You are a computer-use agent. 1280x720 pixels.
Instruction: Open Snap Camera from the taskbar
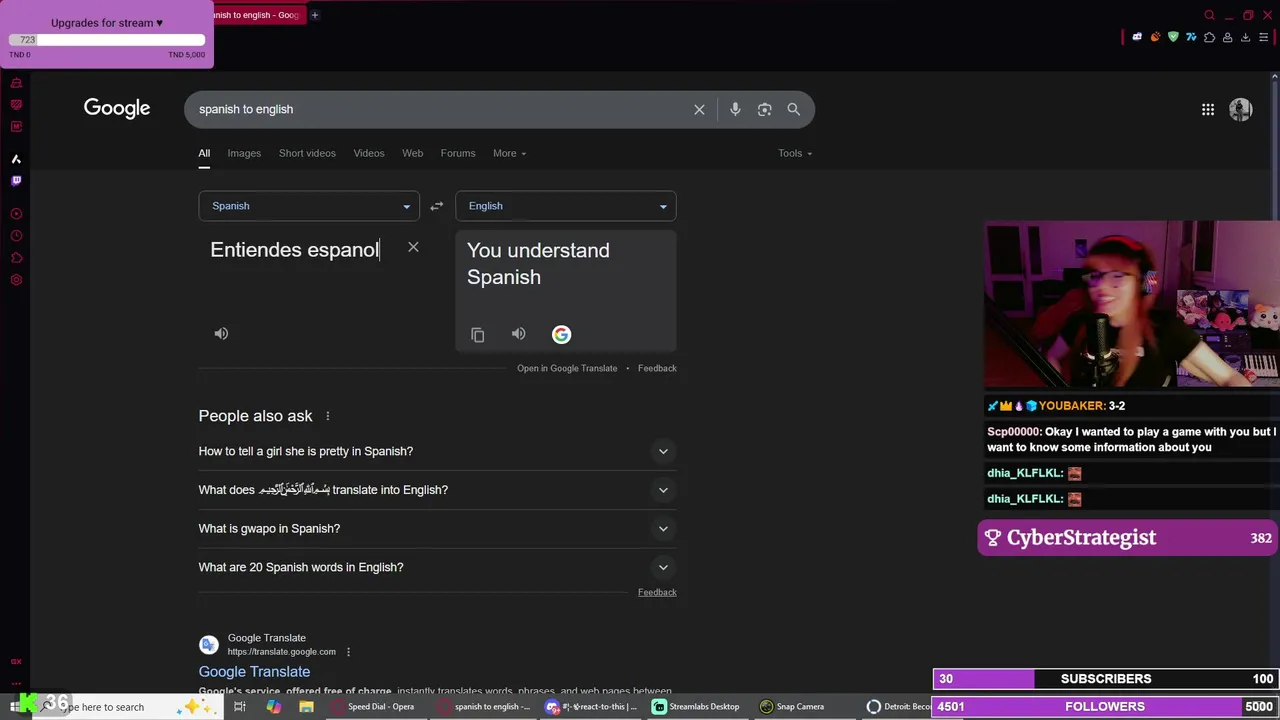[792, 707]
